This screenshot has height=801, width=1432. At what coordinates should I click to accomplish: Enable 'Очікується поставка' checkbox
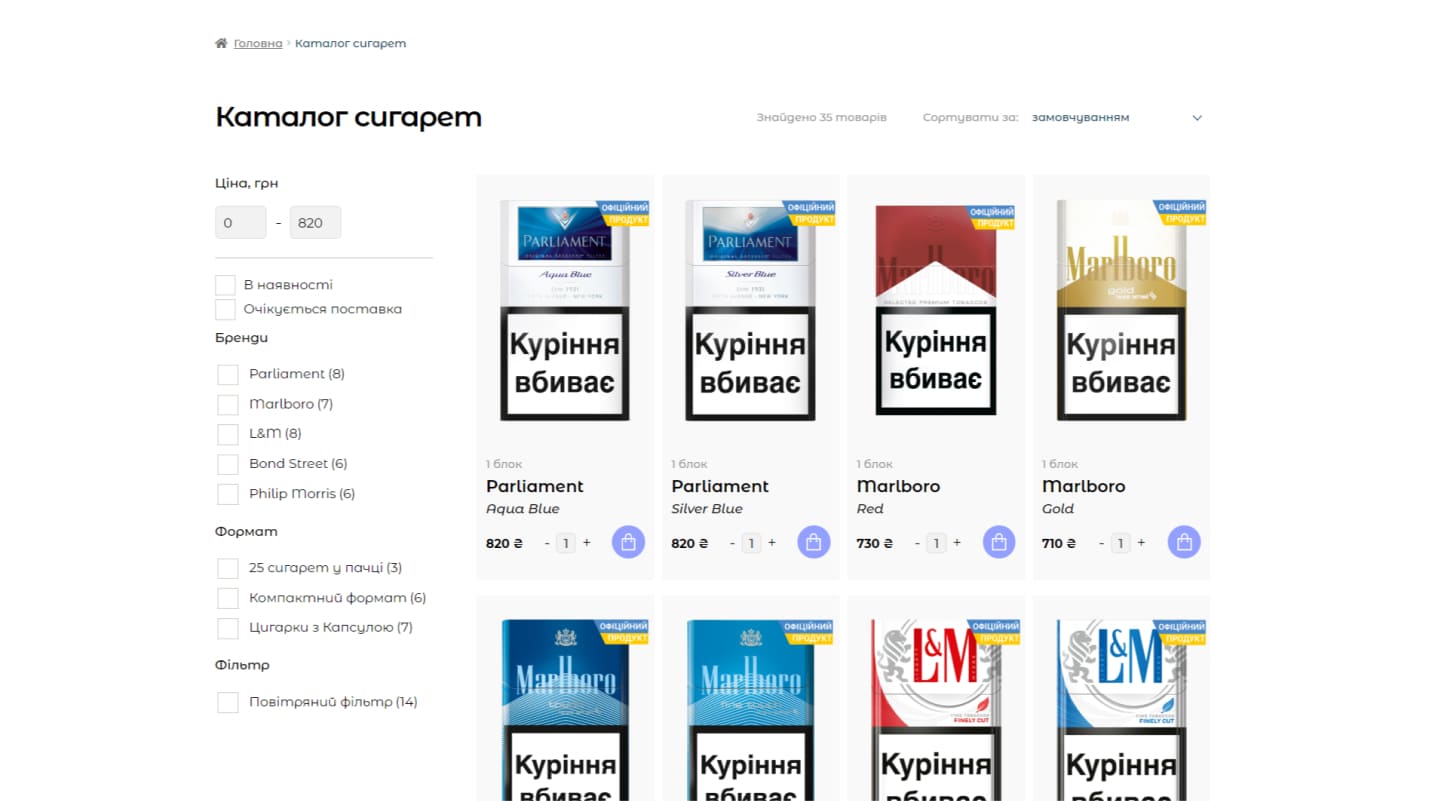[226, 309]
